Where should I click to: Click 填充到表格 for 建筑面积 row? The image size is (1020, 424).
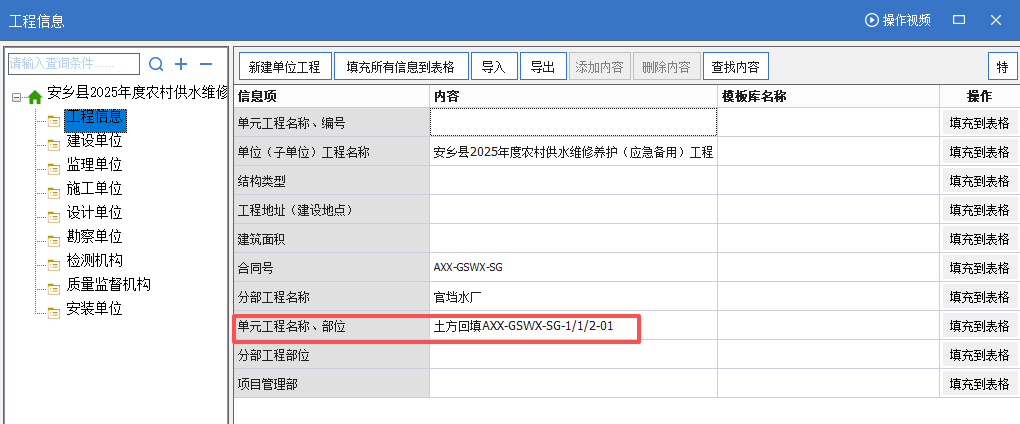click(x=980, y=239)
